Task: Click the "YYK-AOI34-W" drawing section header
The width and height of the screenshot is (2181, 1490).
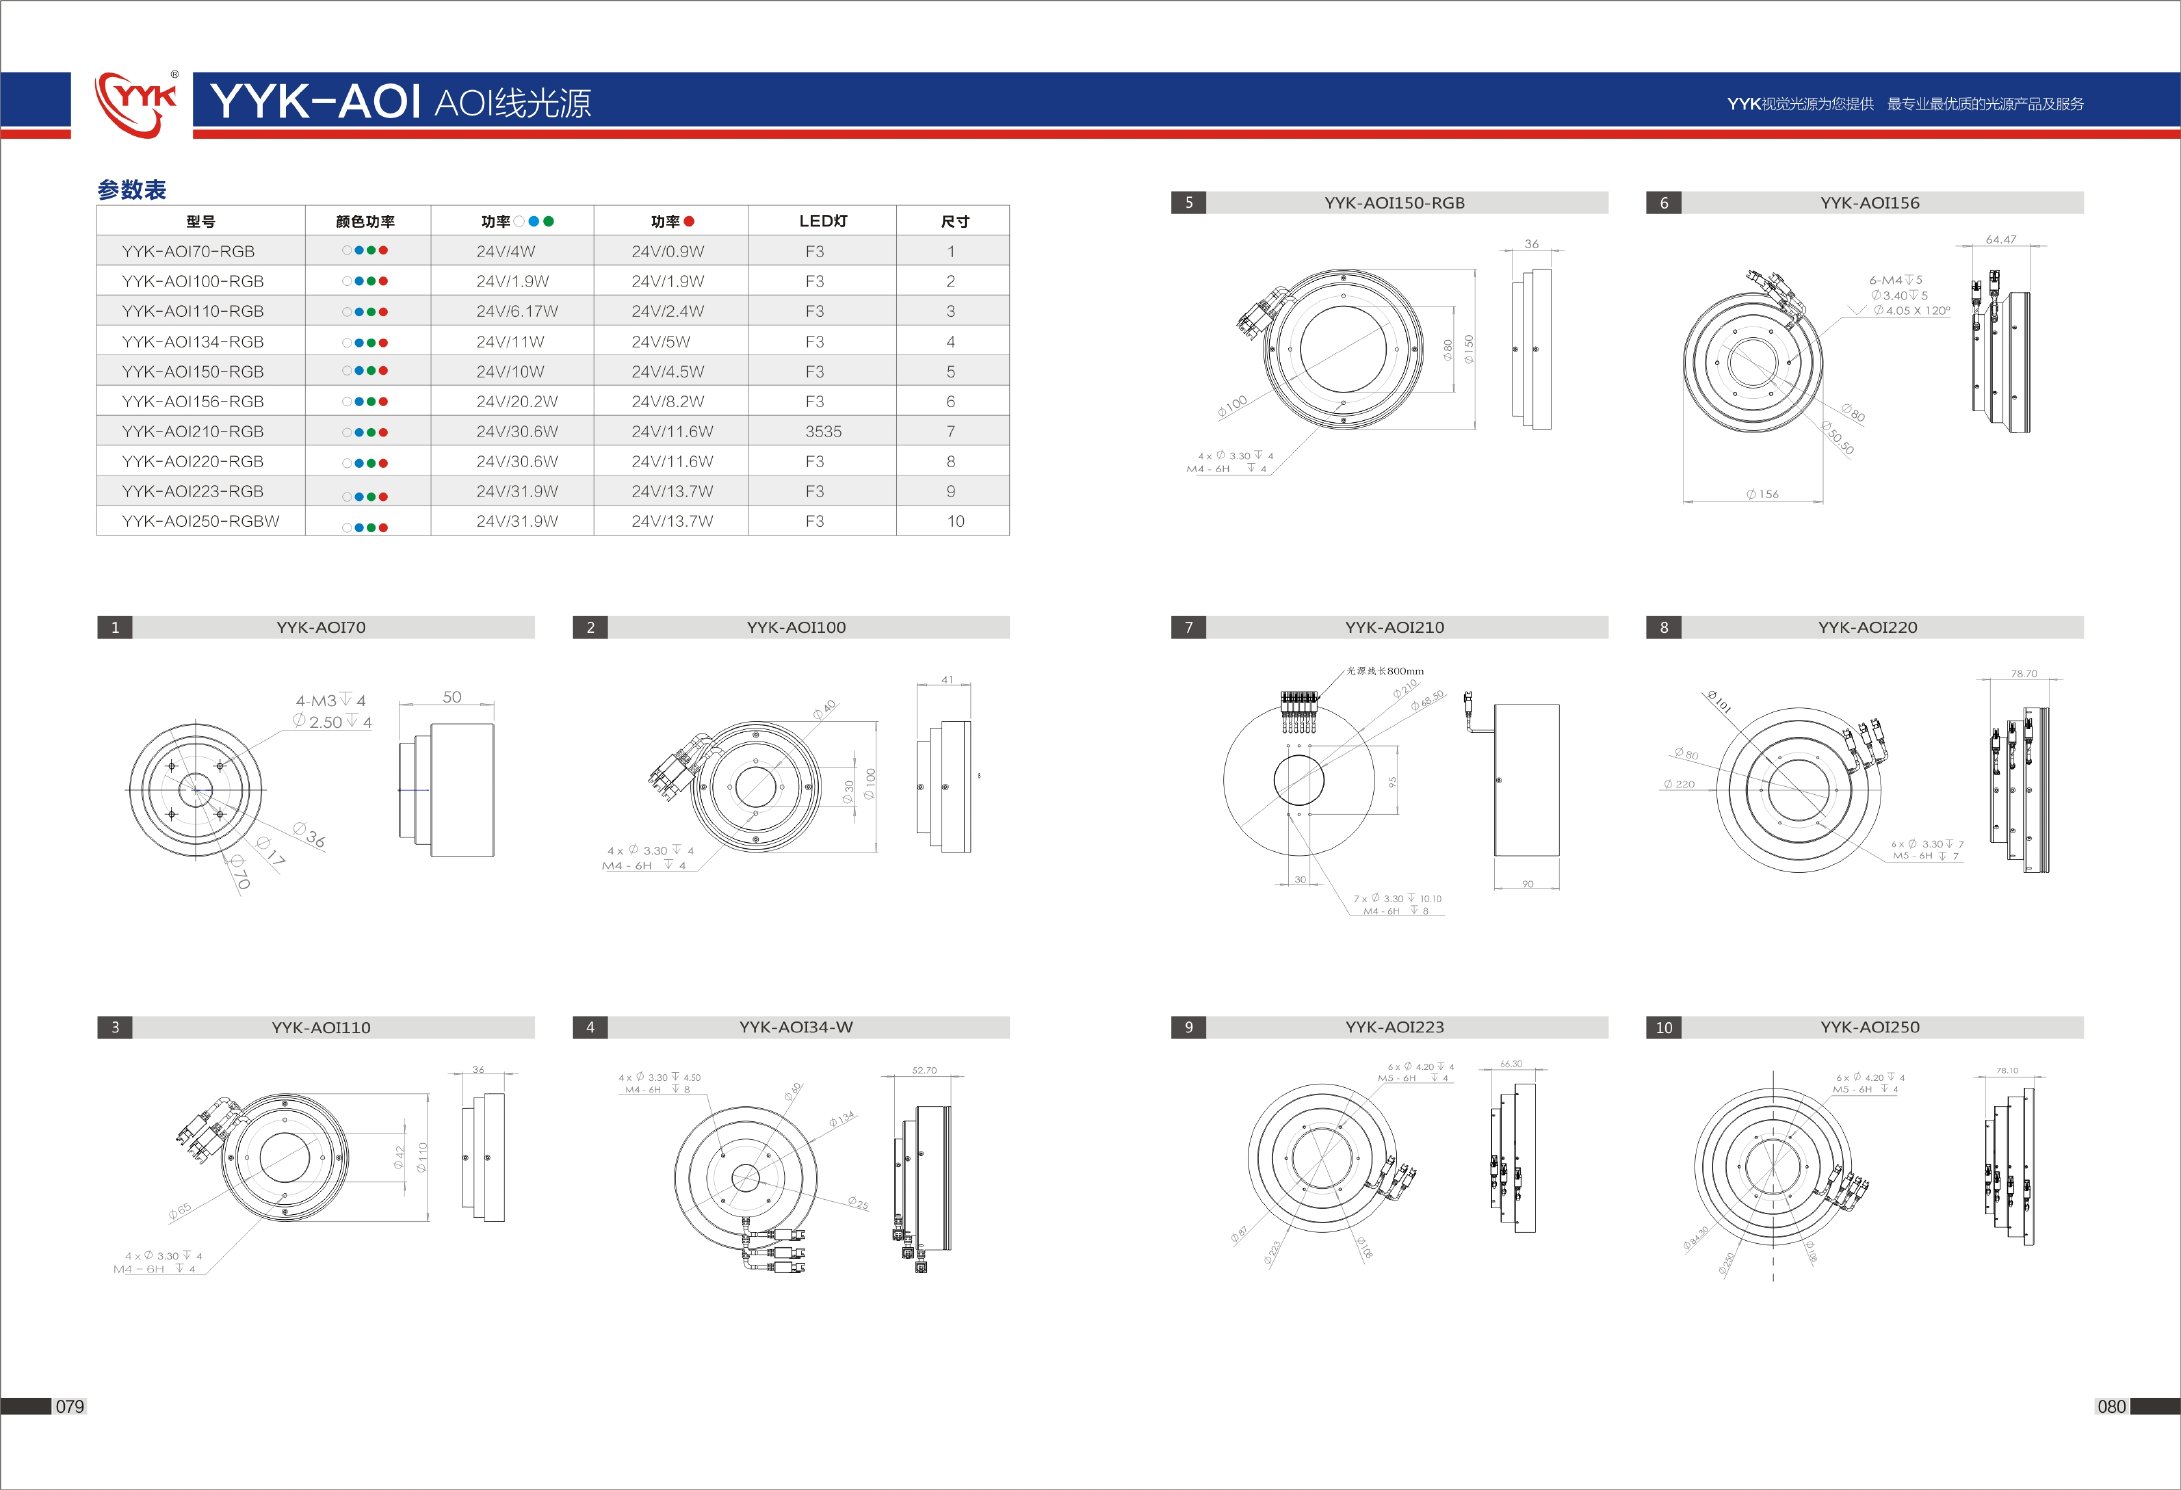Action: [x=791, y=1027]
